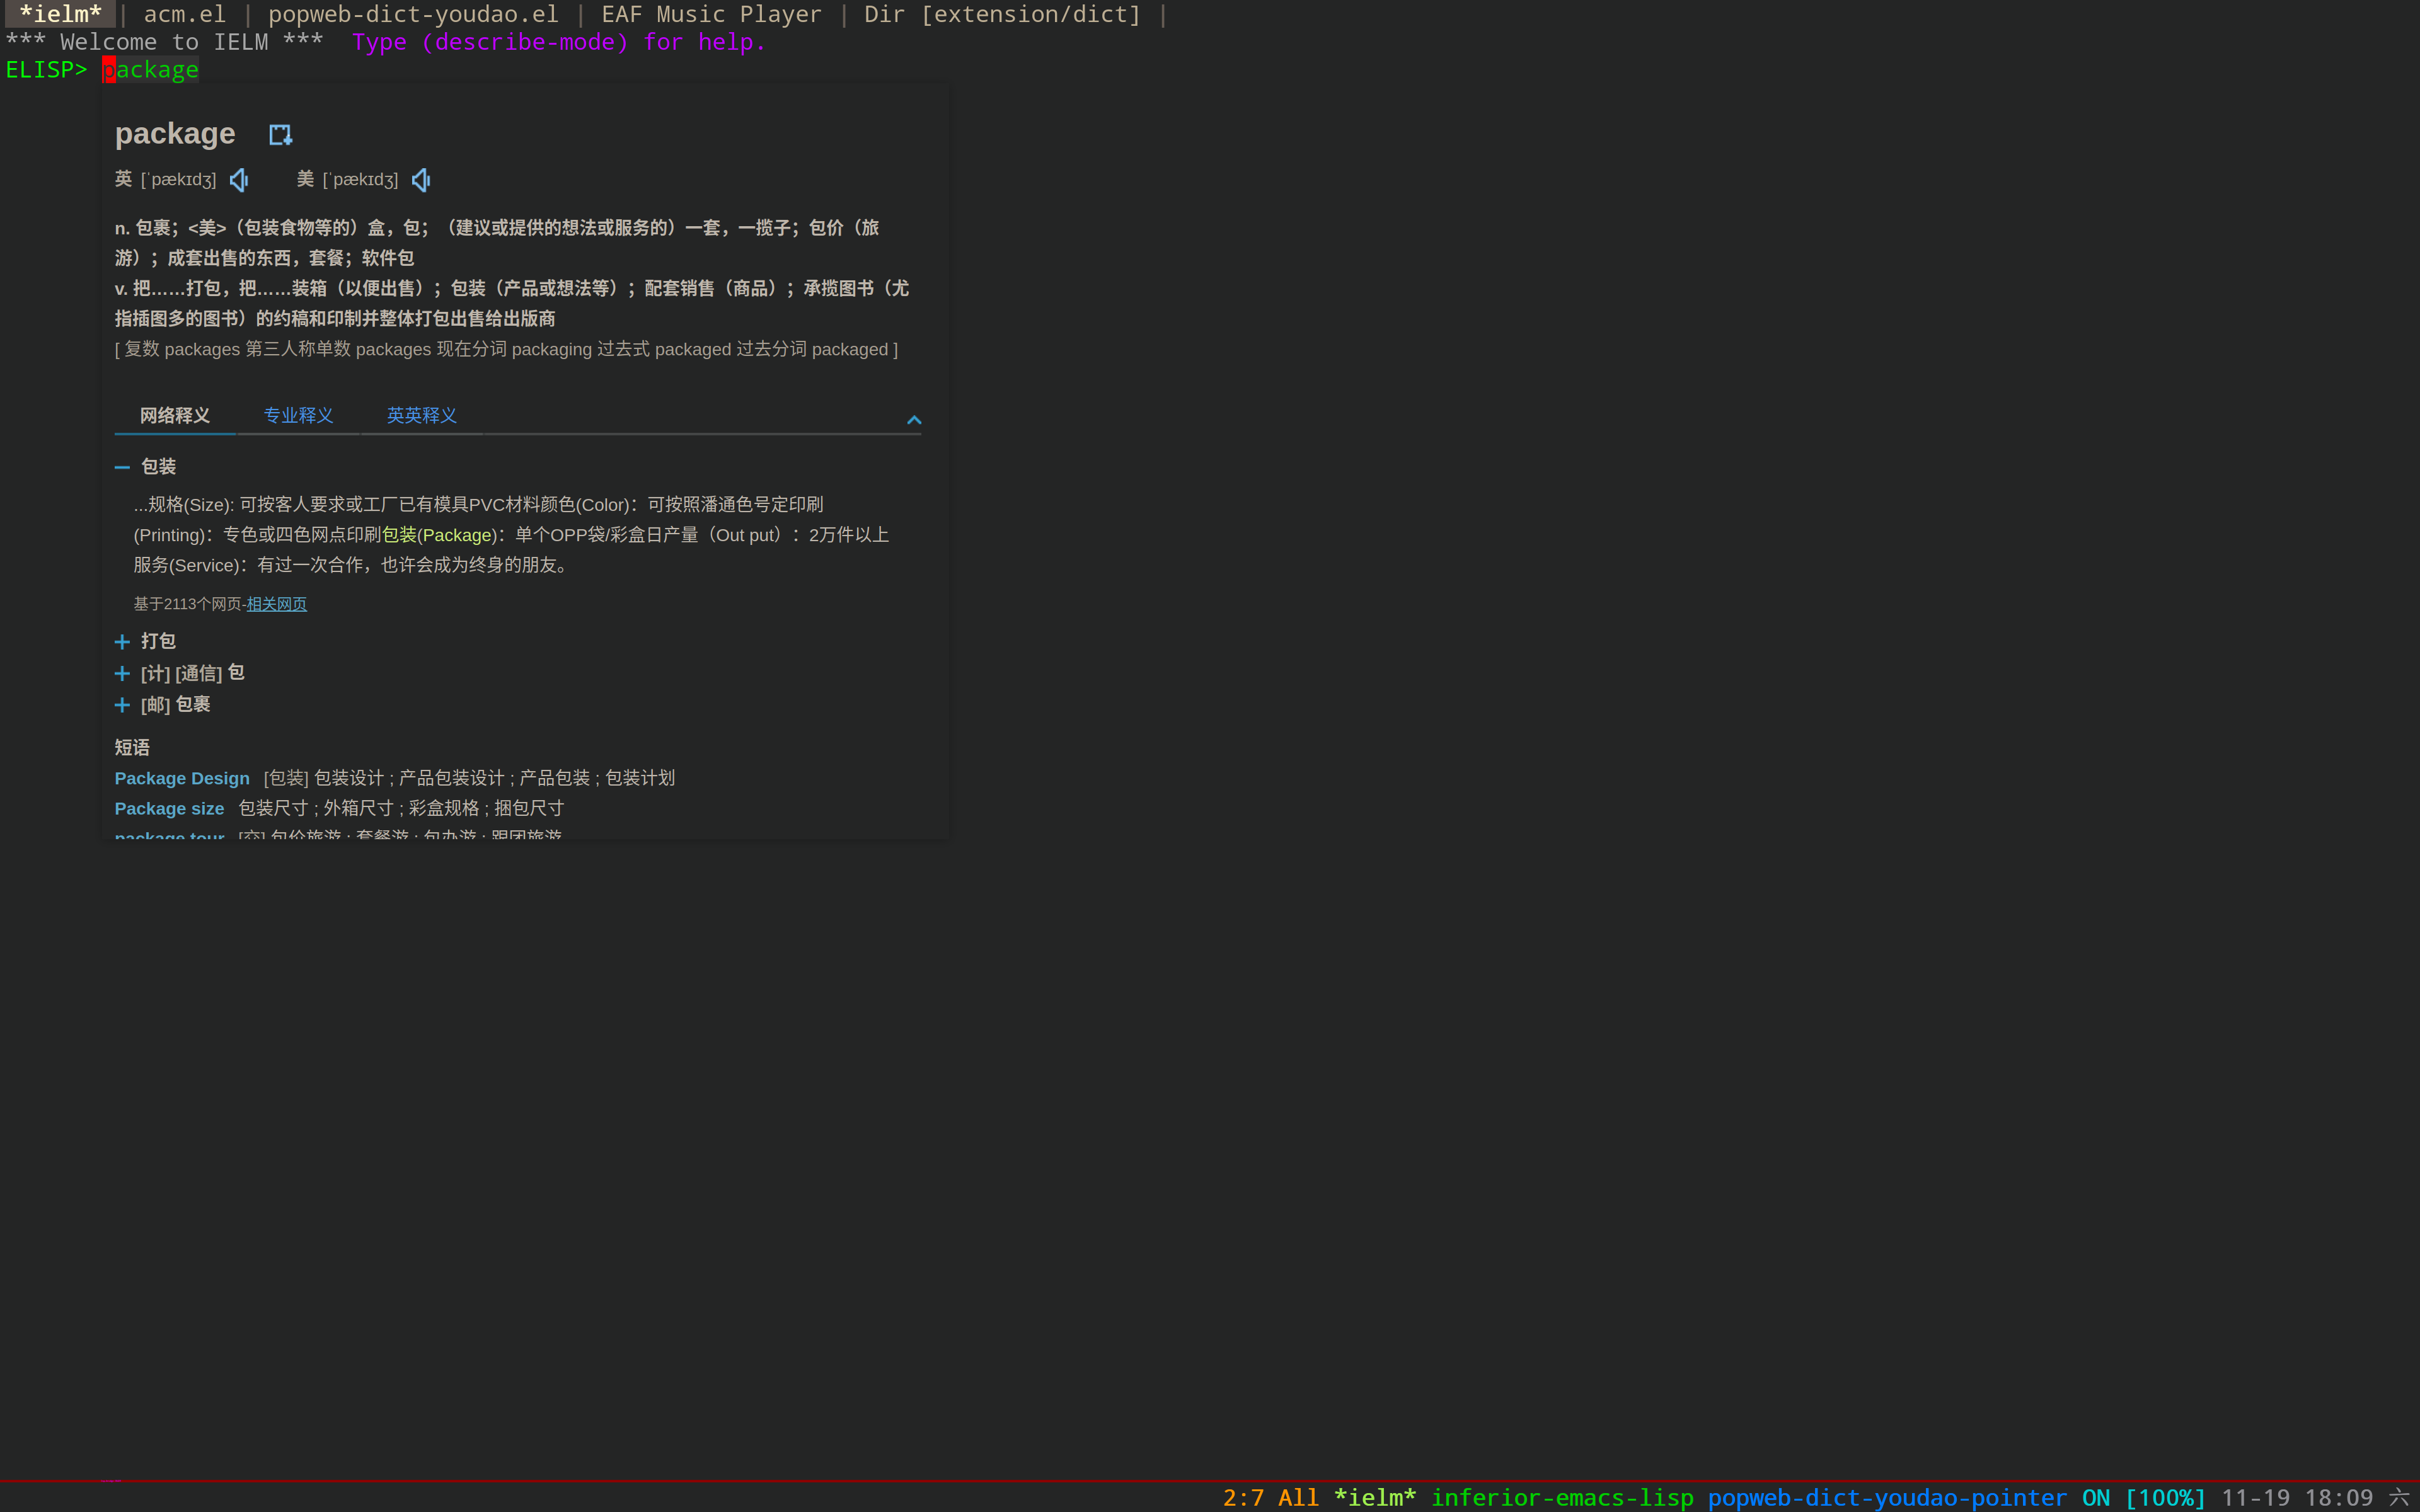
Task: Open the Package Design phrase link
Action: click(182, 778)
